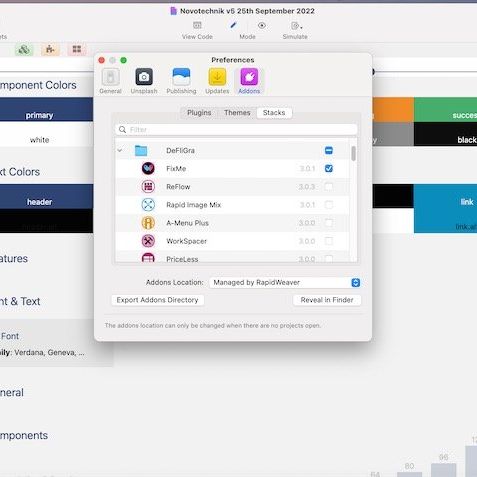The image size is (477, 477).
Task: Click the FixMe stack name
Action: click(x=176, y=169)
